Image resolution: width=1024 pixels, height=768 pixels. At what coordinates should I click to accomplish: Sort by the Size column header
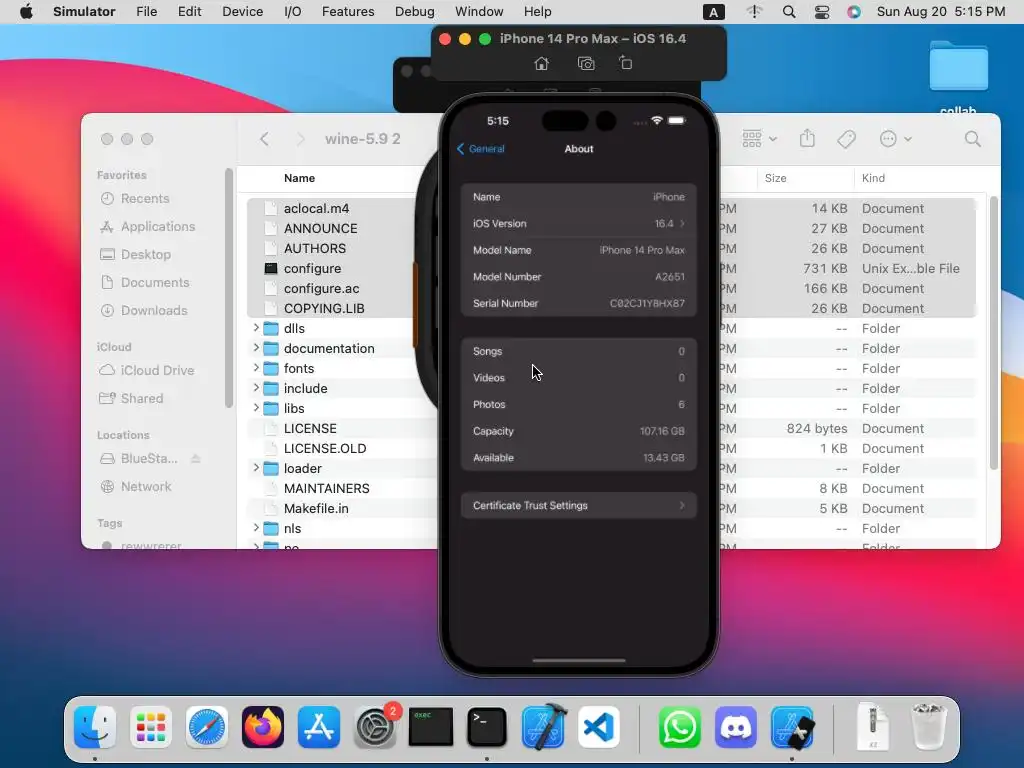(x=775, y=178)
